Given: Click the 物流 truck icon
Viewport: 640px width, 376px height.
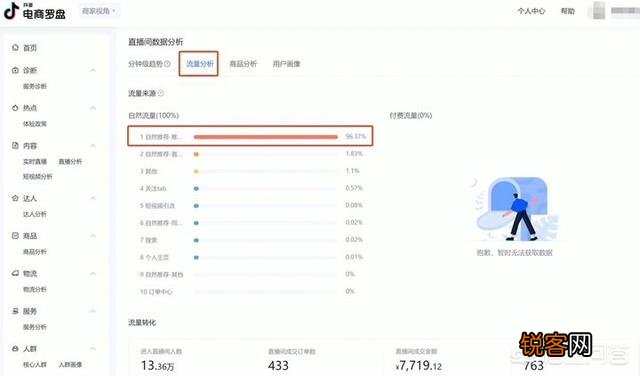Looking at the screenshot, I should [x=15, y=273].
